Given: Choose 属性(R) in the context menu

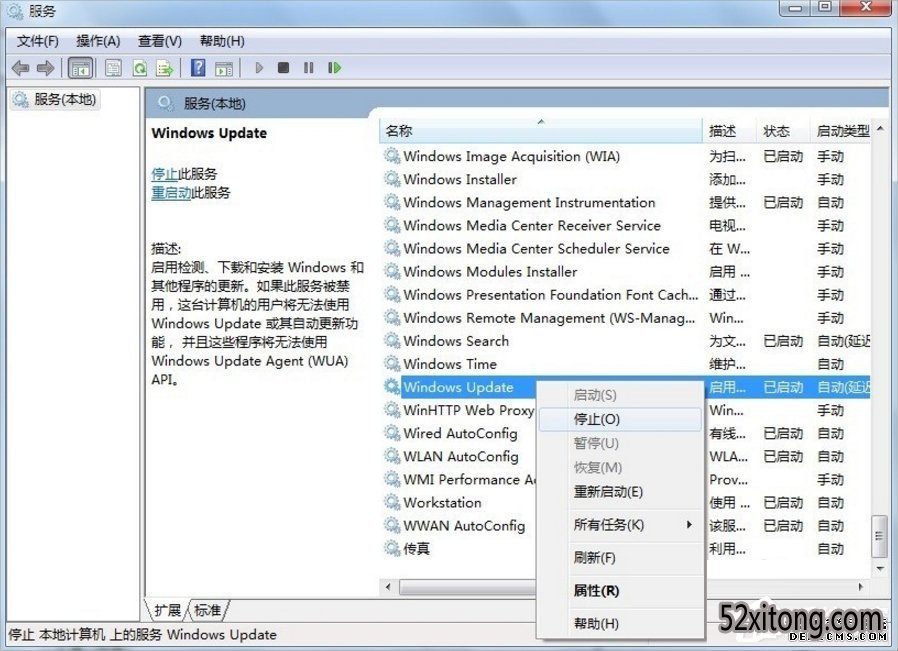Looking at the screenshot, I should [620, 591].
